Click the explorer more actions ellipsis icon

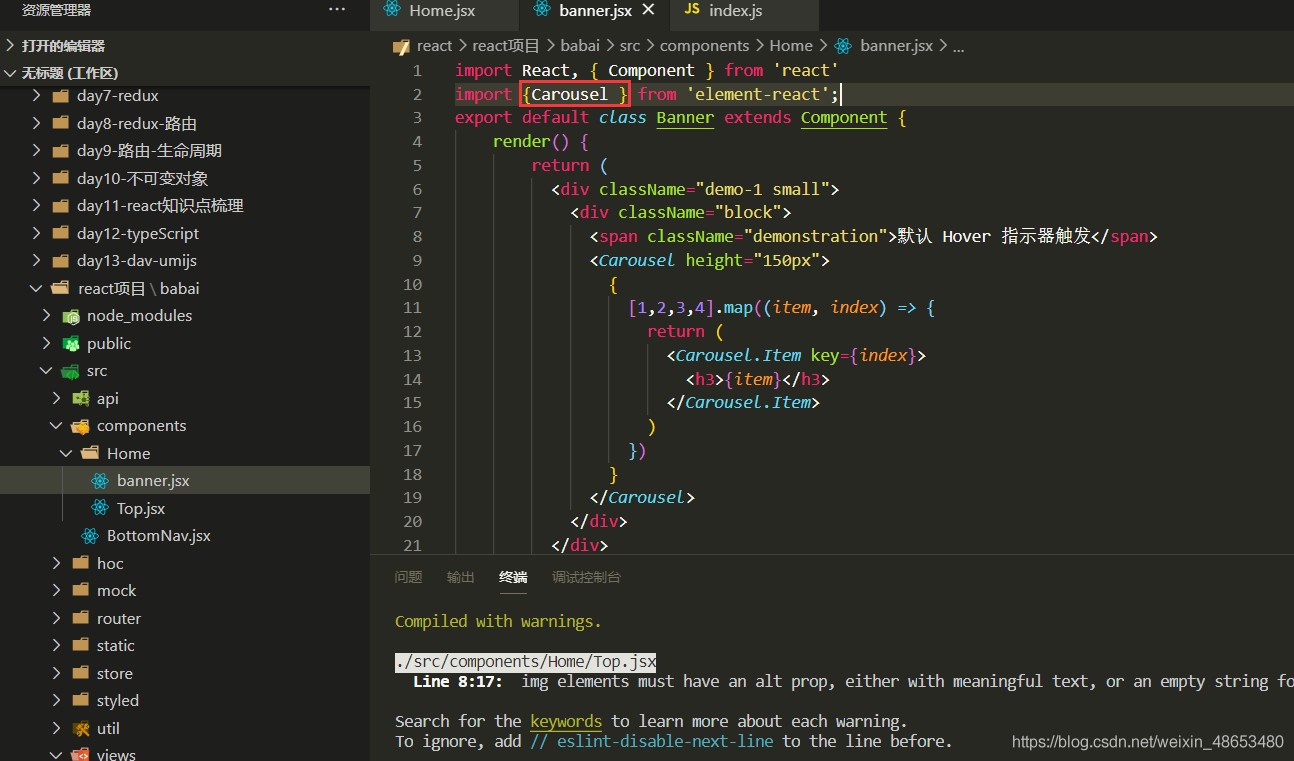tap(337, 10)
